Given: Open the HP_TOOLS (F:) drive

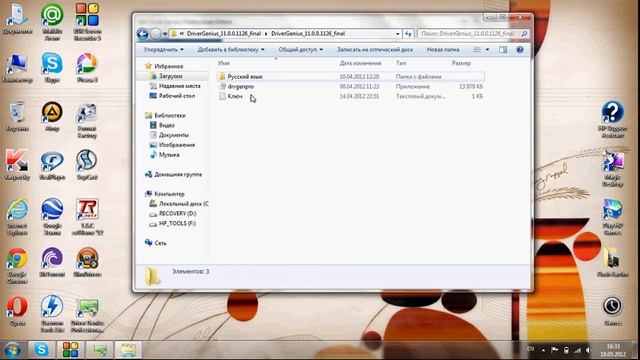Looking at the screenshot, I should coord(177,223).
